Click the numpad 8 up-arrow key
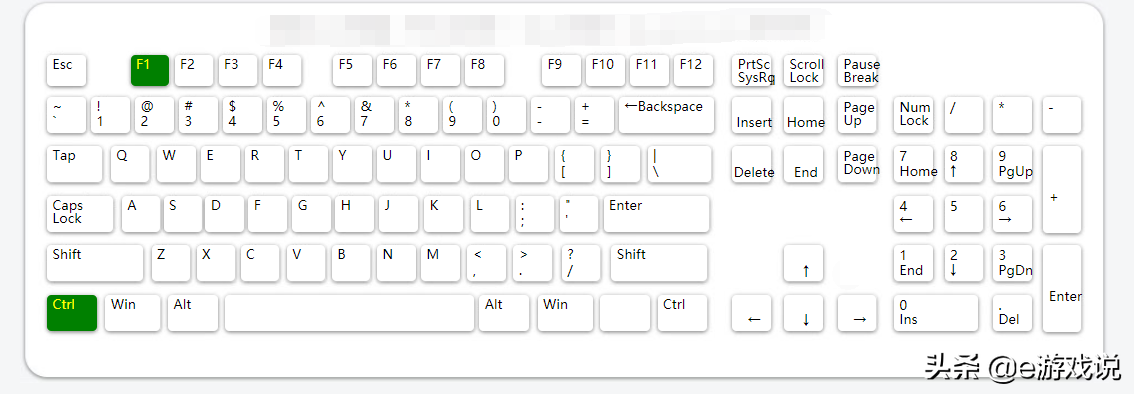This screenshot has height=394, width=1134. tap(964, 164)
